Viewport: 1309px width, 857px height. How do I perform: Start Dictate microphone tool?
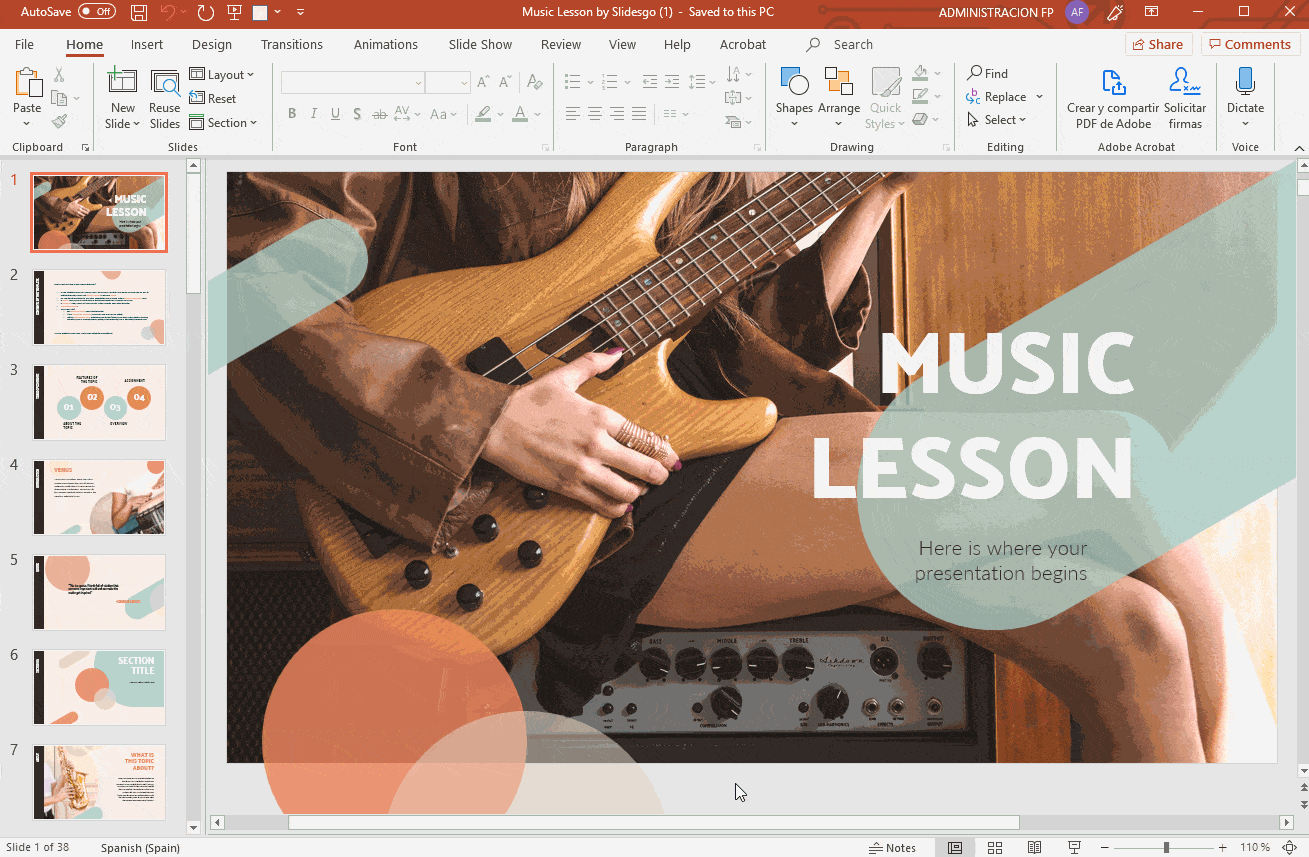[x=1245, y=85]
